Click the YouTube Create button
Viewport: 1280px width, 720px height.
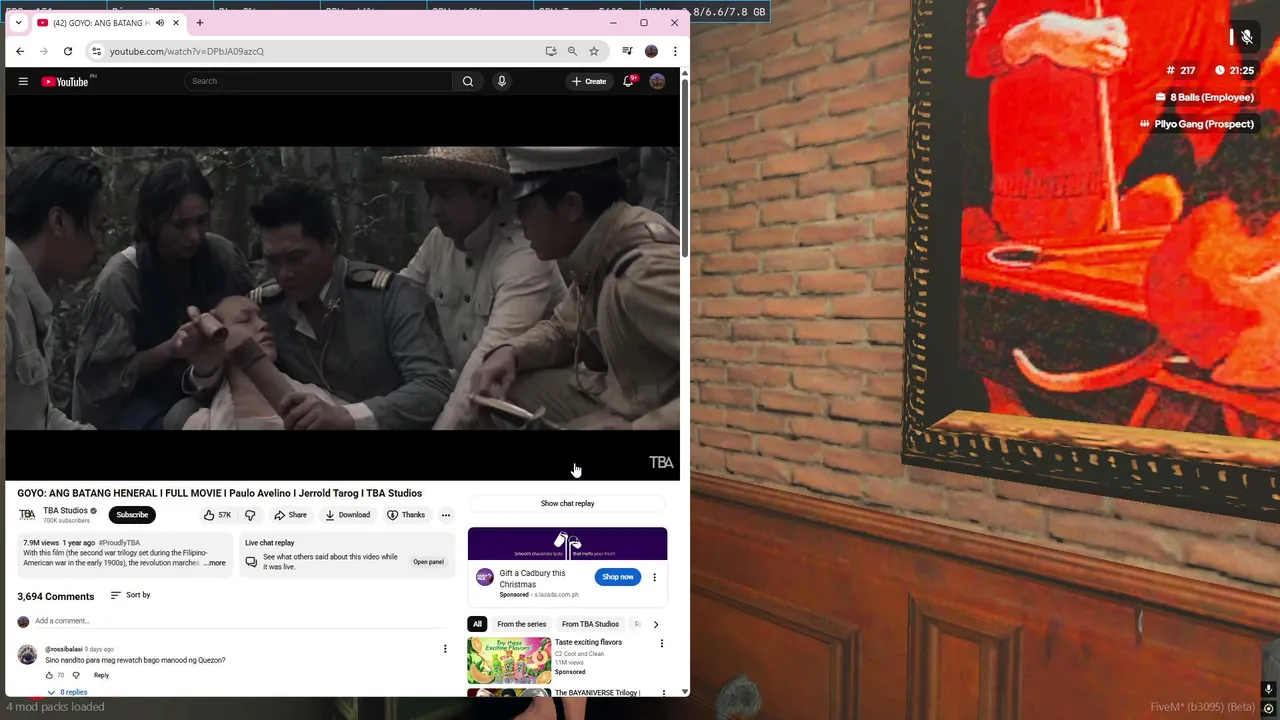point(589,81)
